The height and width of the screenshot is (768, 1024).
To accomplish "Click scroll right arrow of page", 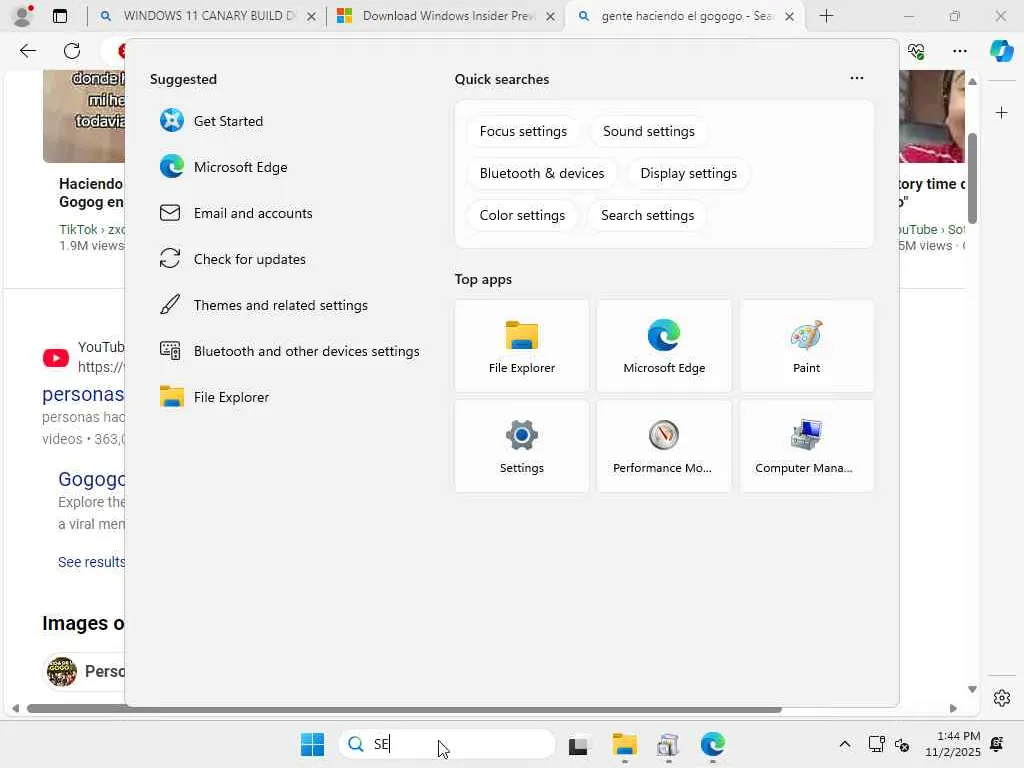I will point(953,709).
